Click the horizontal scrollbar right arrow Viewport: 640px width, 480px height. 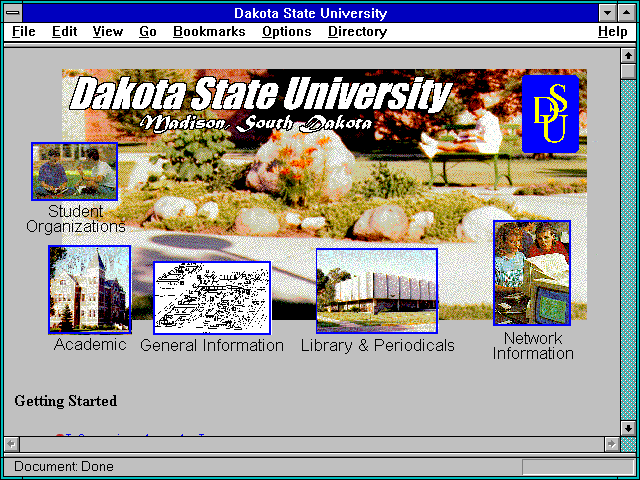coord(611,444)
